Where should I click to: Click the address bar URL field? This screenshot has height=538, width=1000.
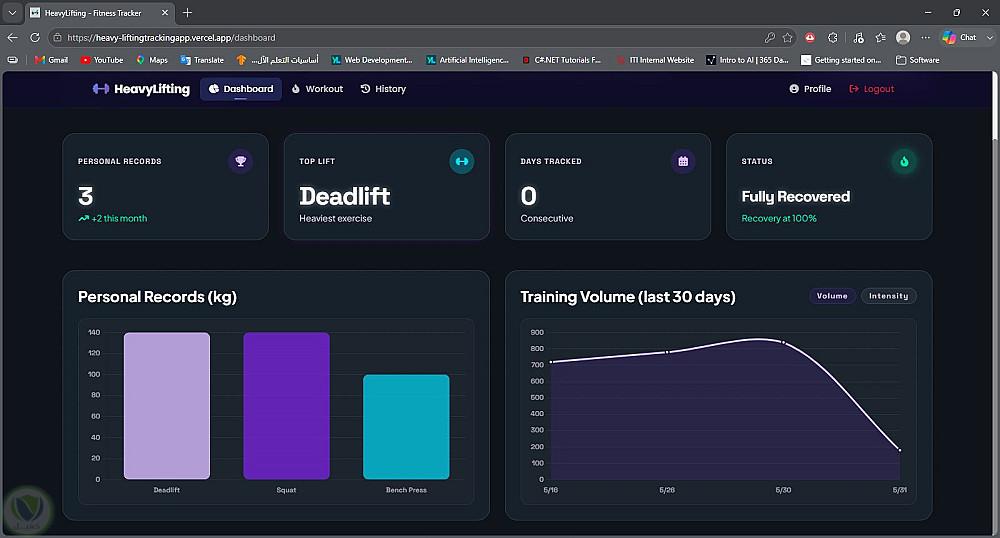[408, 38]
